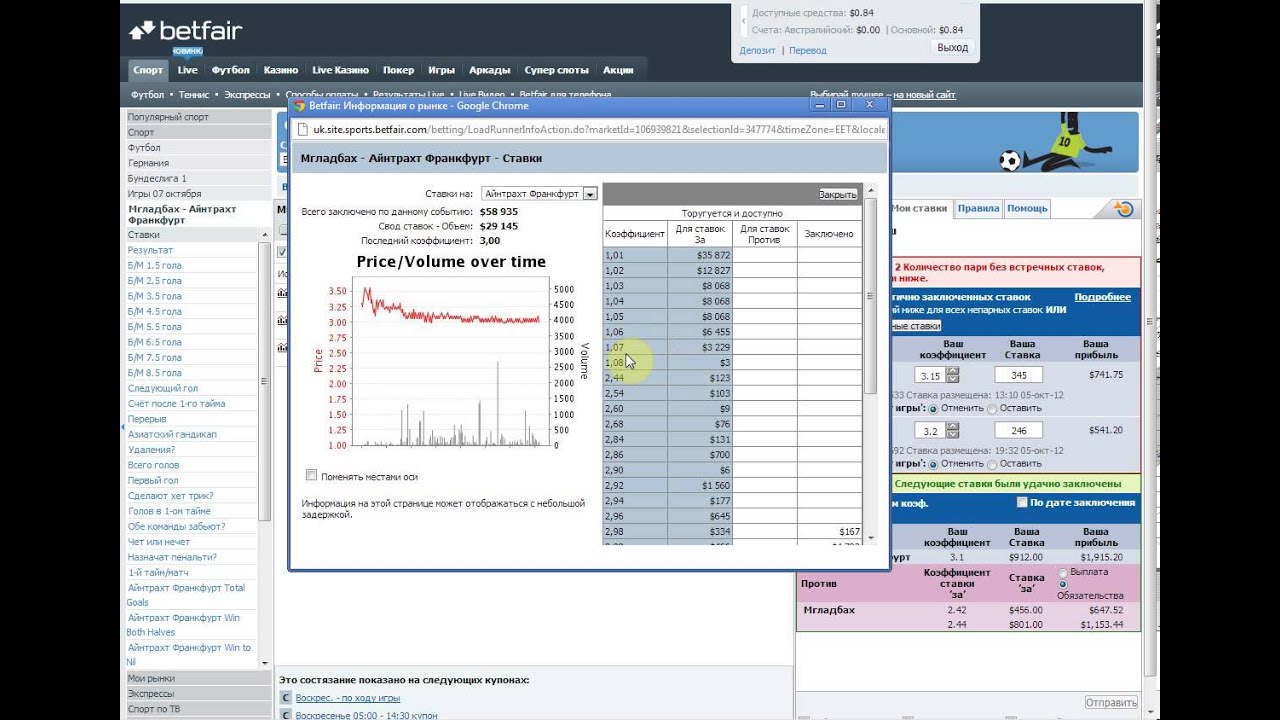
Task: Click Chrome icon in popup title bar
Action: click(x=299, y=105)
